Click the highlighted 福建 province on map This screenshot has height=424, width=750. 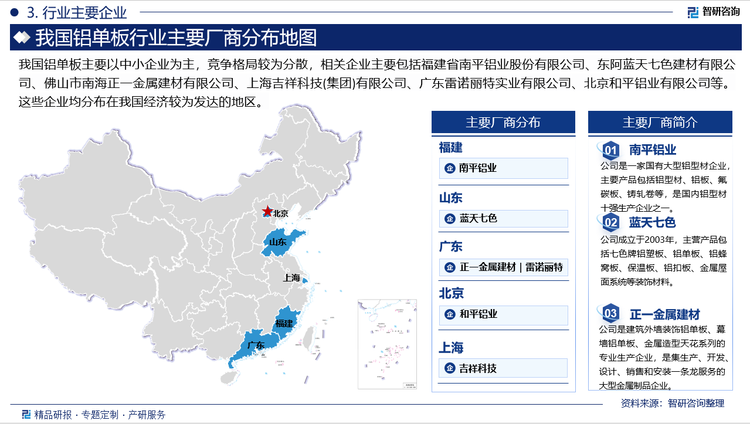[286, 322]
